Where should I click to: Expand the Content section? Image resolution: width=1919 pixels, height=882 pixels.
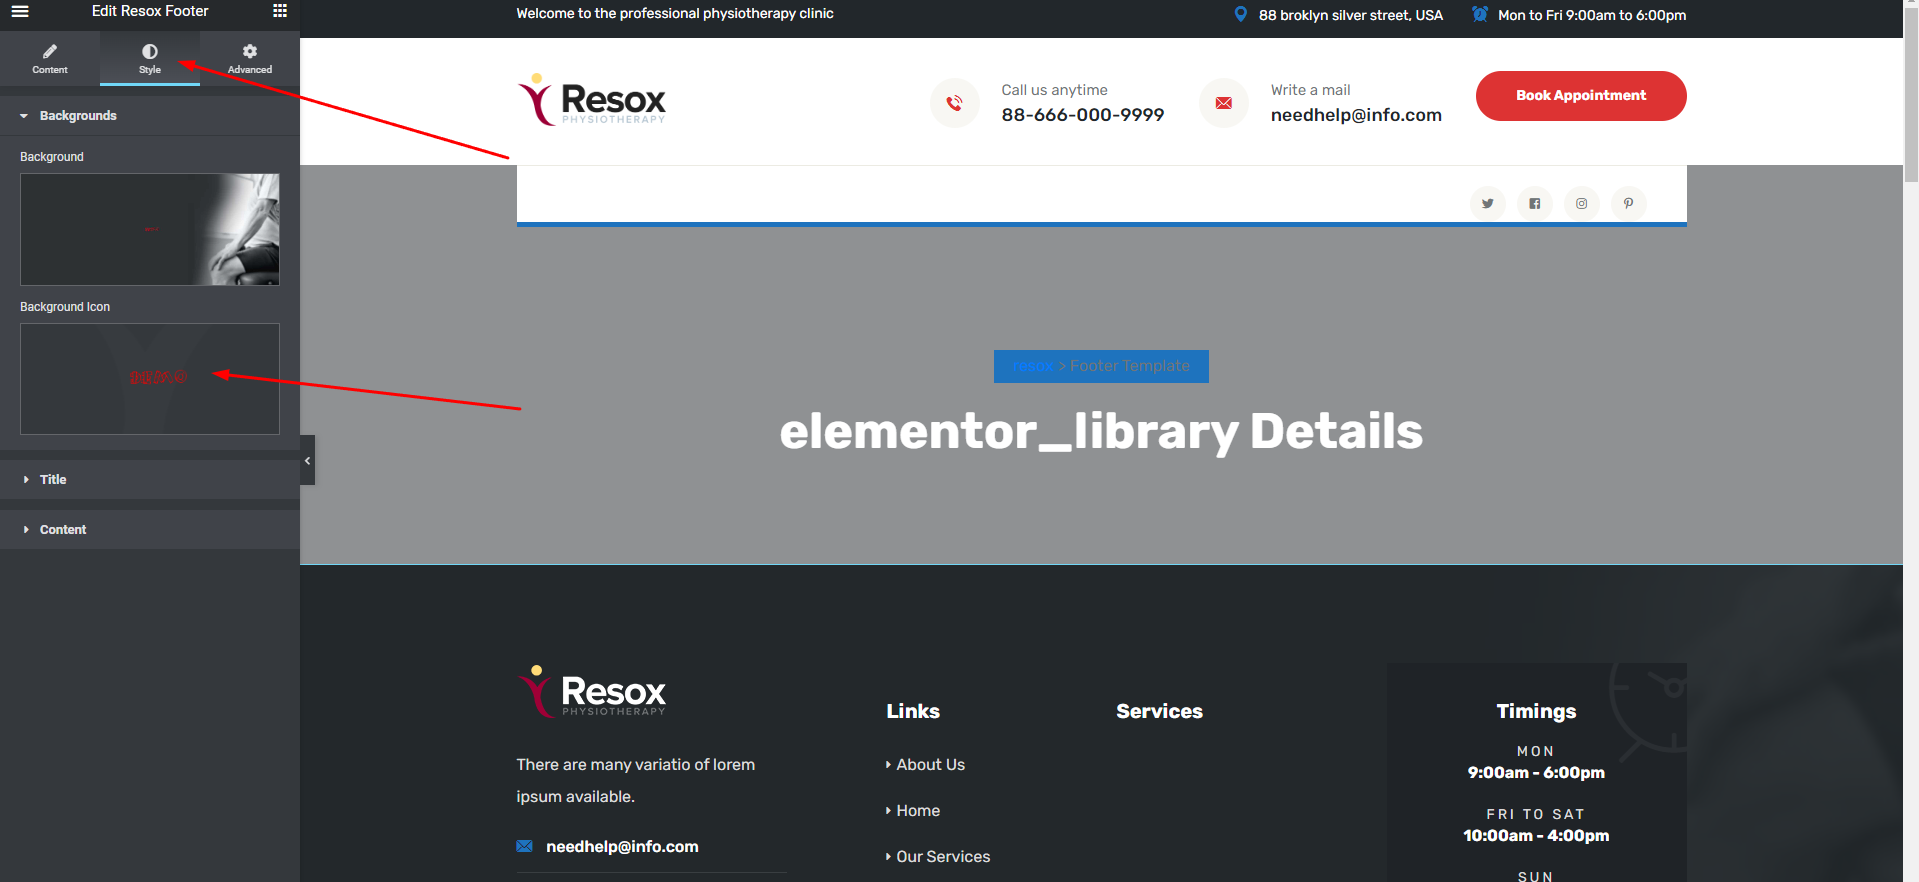150,530
